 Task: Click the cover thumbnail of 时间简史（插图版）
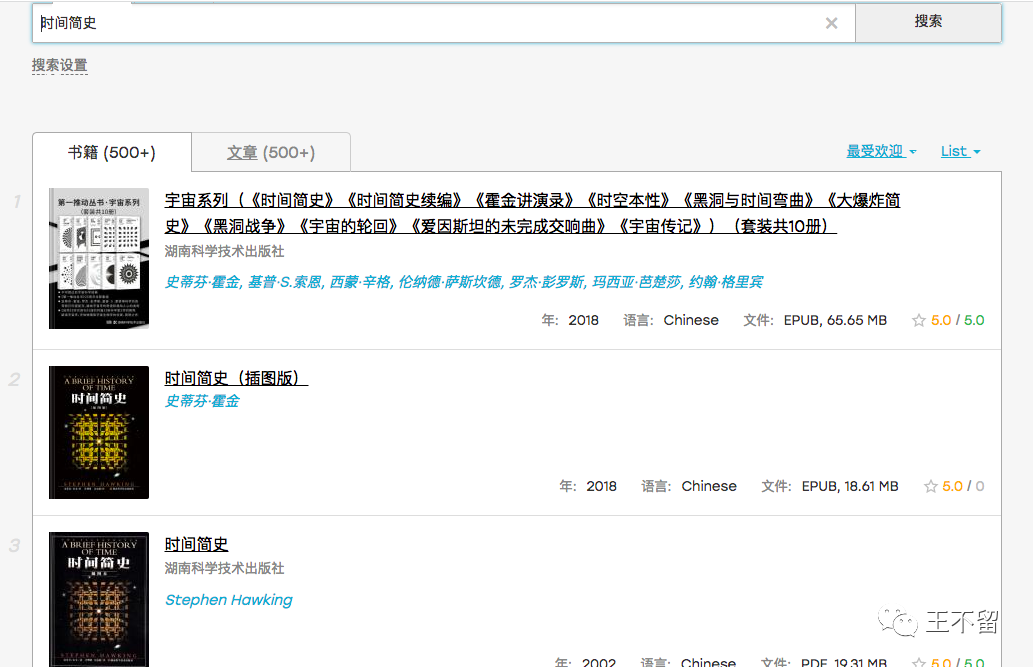(99, 432)
